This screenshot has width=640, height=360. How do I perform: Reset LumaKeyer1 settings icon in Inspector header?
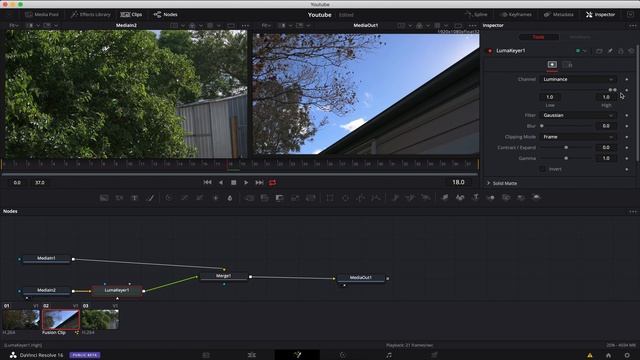coord(631,51)
